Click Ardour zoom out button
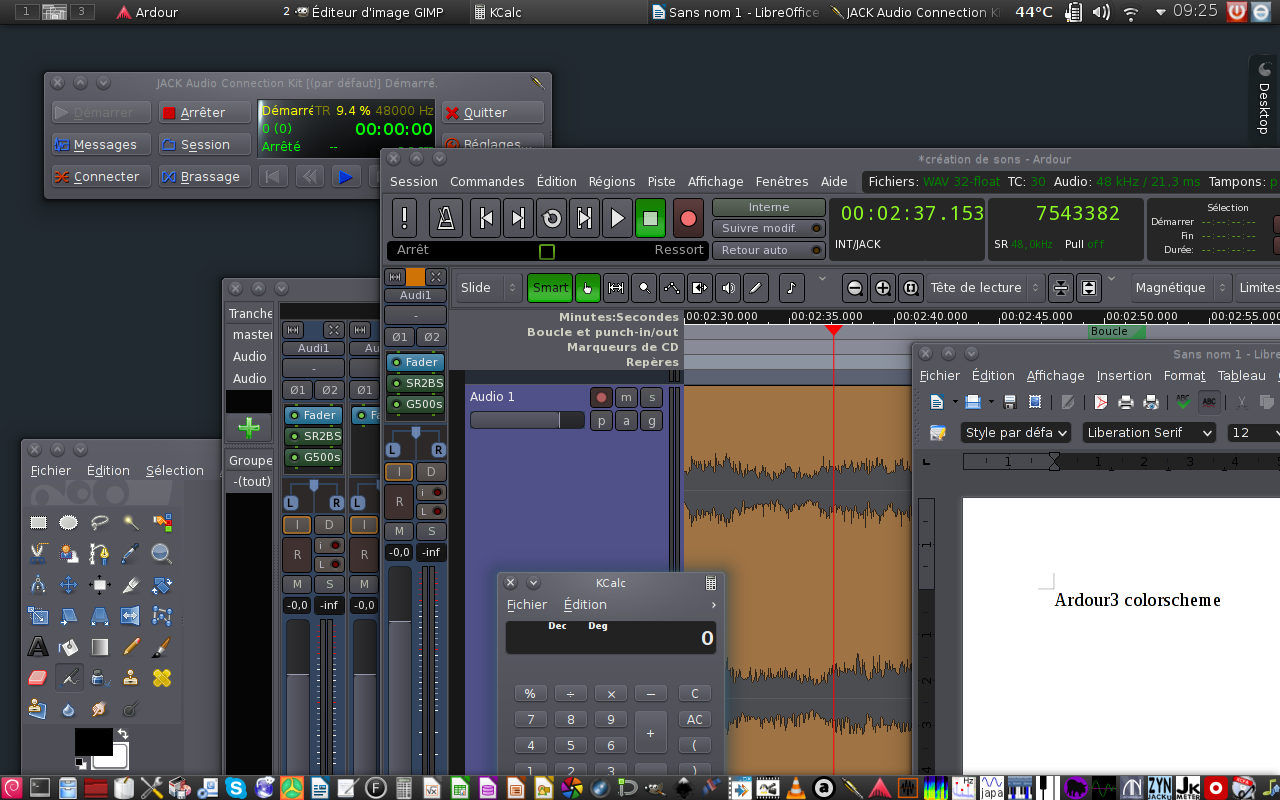The image size is (1280, 800). (855, 288)
